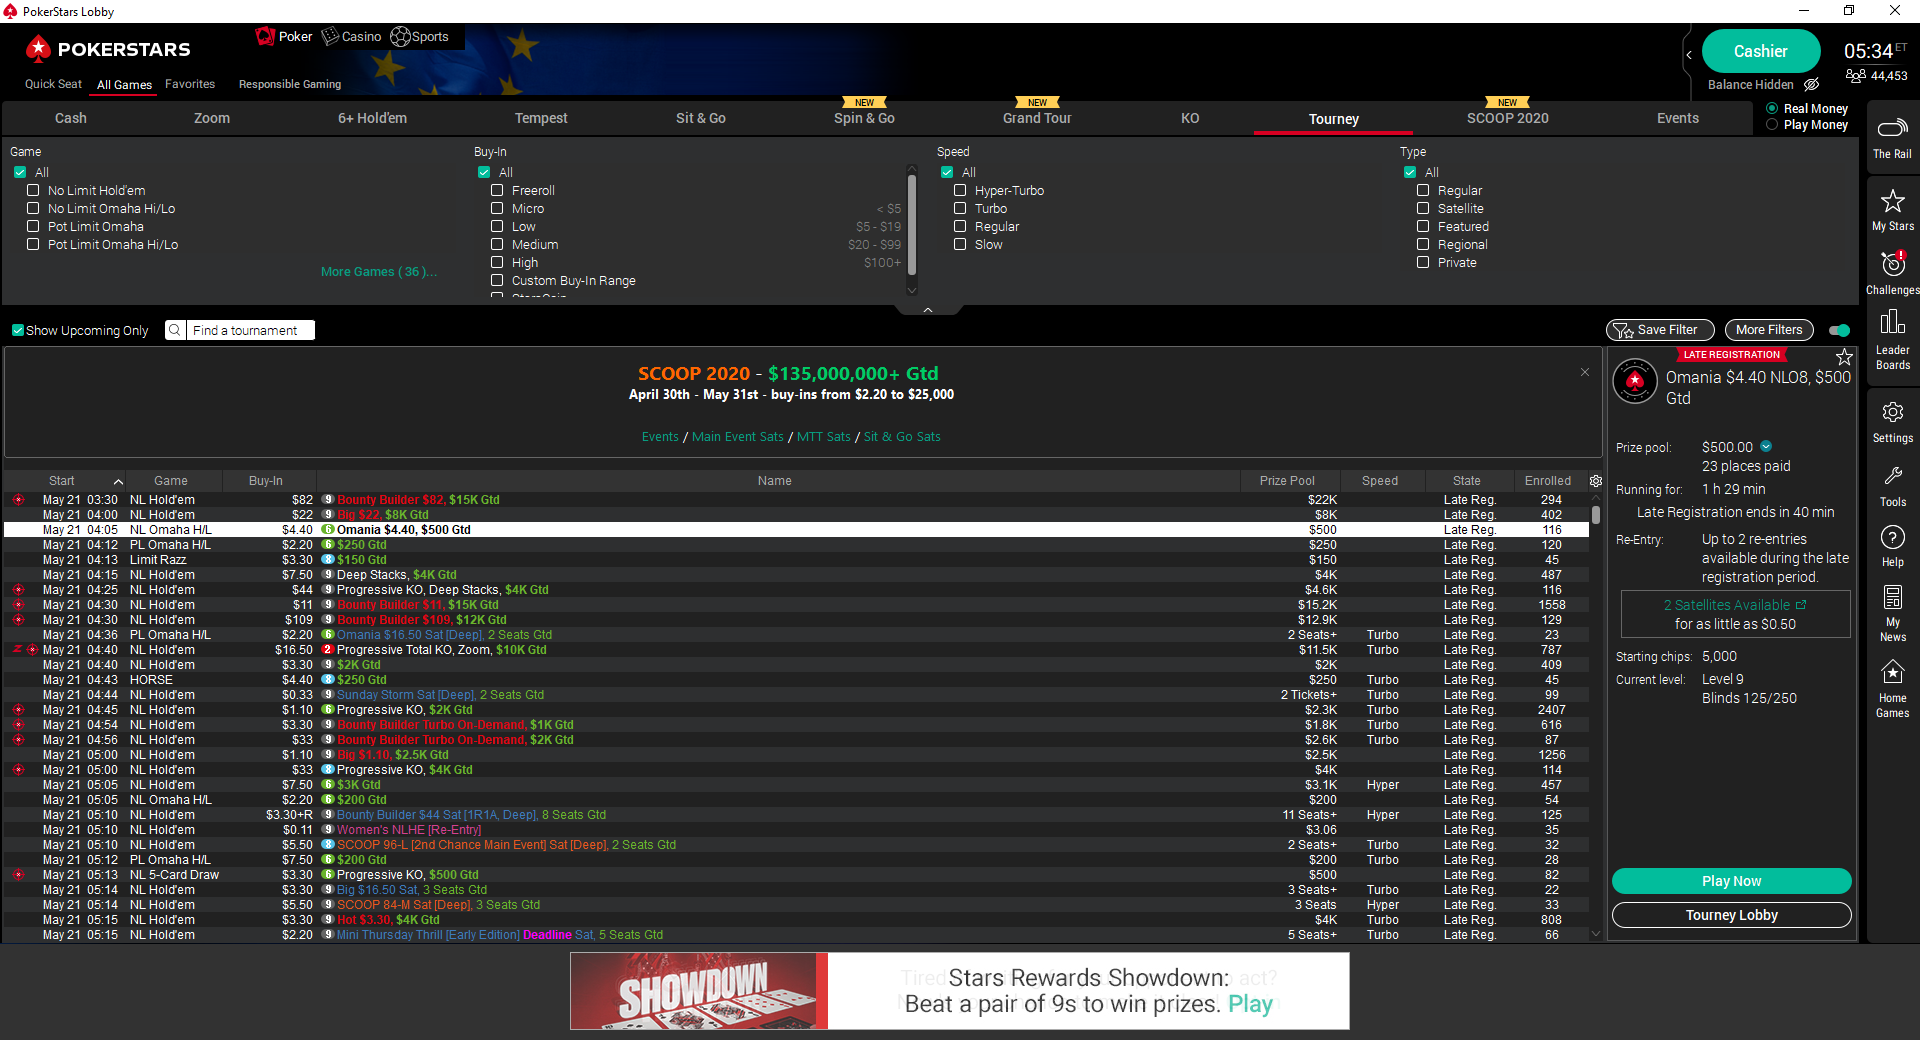Click the prize pool info icon
Image resolution: width=1920 pixels, height=1040 pixels.
(x=1766, y=447)
